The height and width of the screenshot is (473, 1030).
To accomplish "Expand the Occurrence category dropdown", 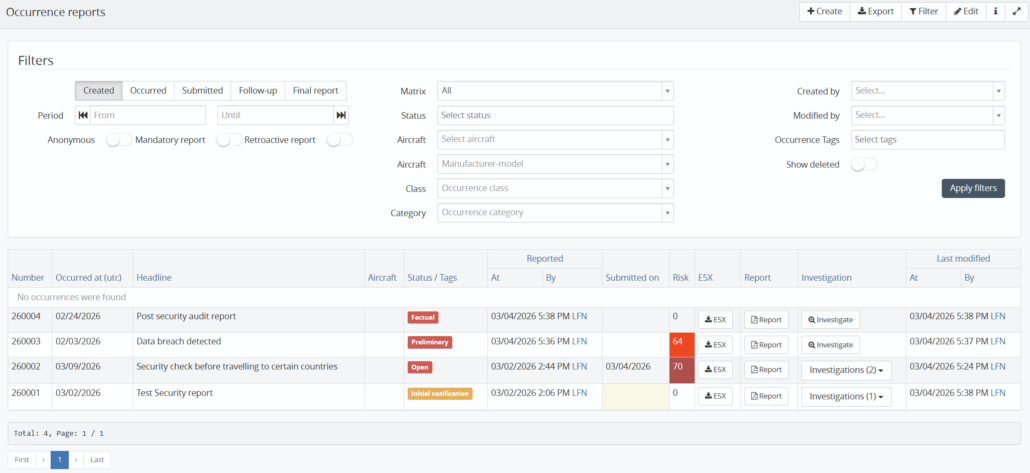I will click(554, 212).
